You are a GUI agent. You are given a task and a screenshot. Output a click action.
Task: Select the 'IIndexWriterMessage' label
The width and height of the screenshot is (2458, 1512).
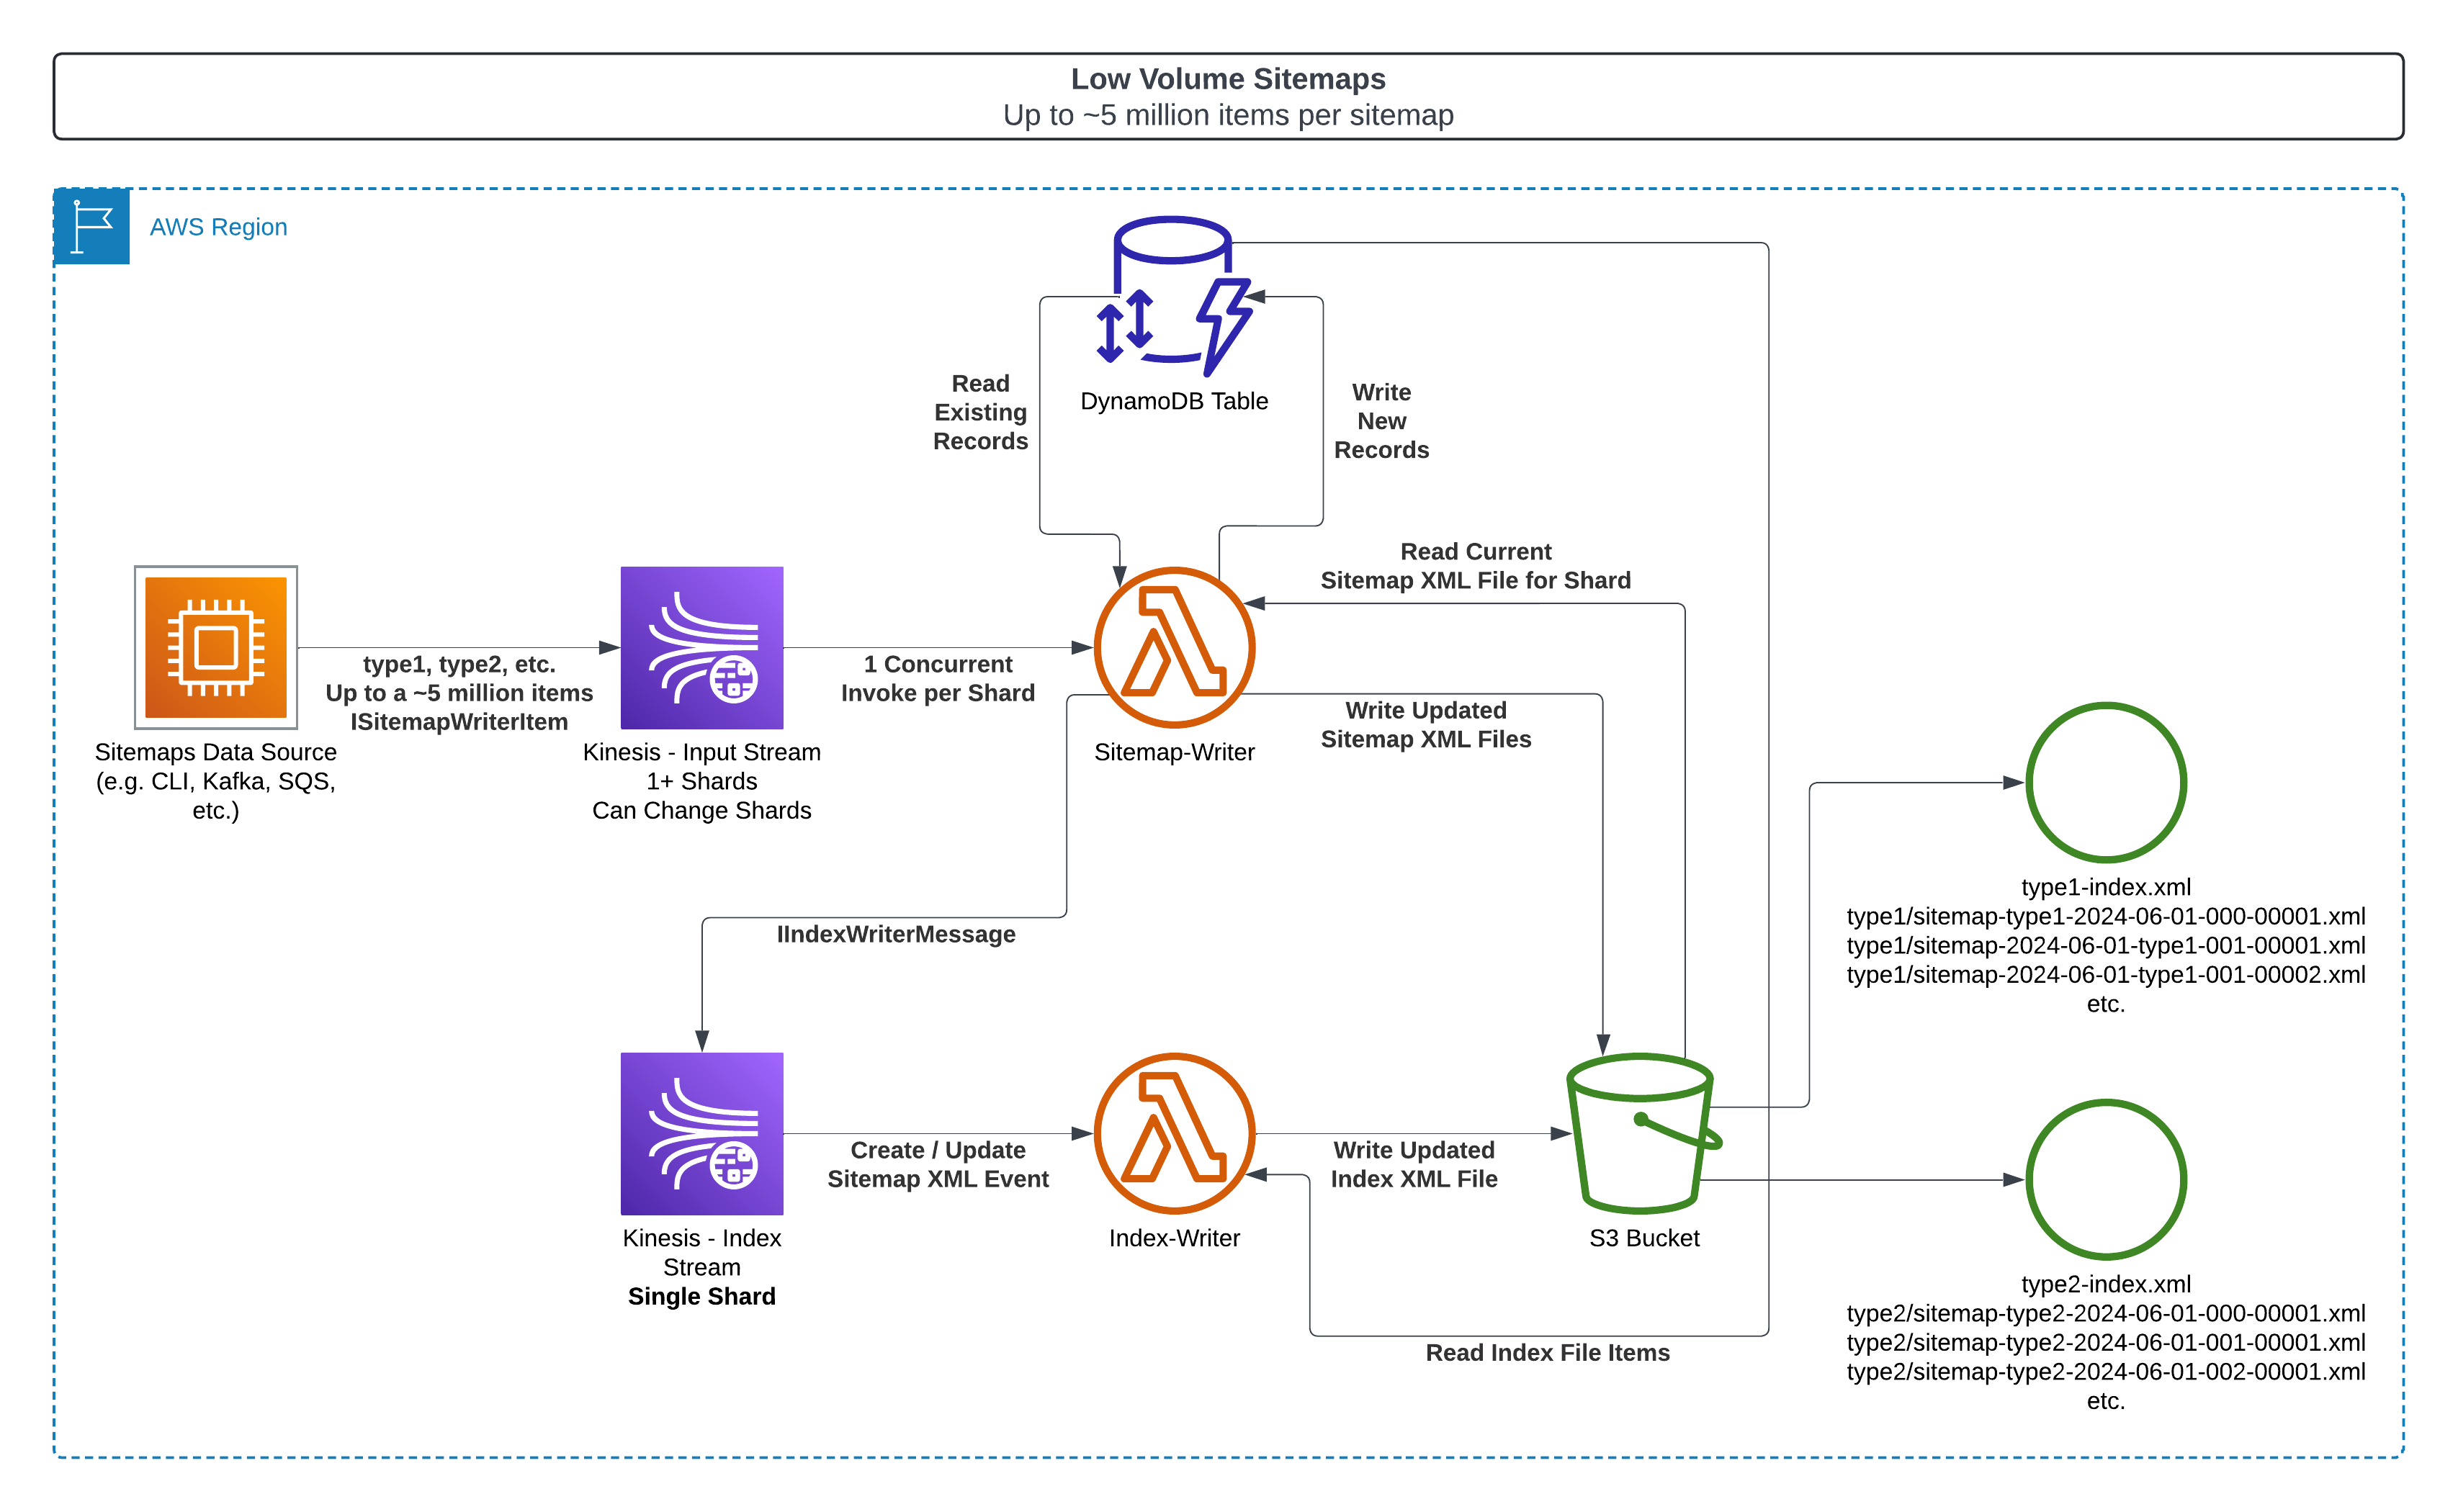point(896,934)
